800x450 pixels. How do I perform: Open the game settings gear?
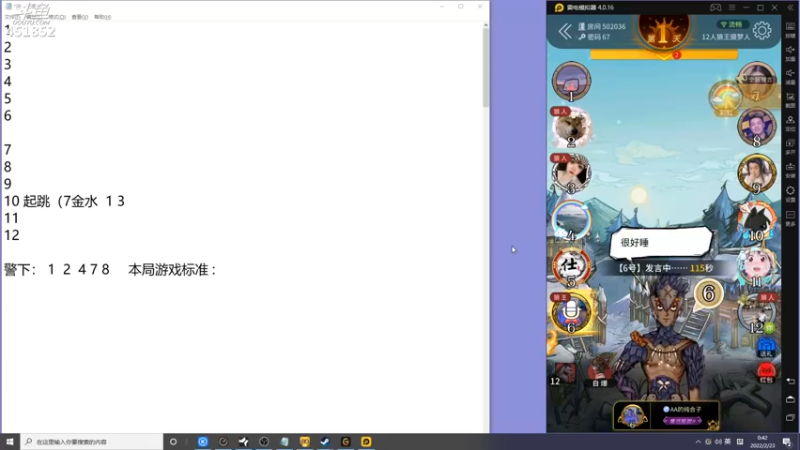point(762,31)
